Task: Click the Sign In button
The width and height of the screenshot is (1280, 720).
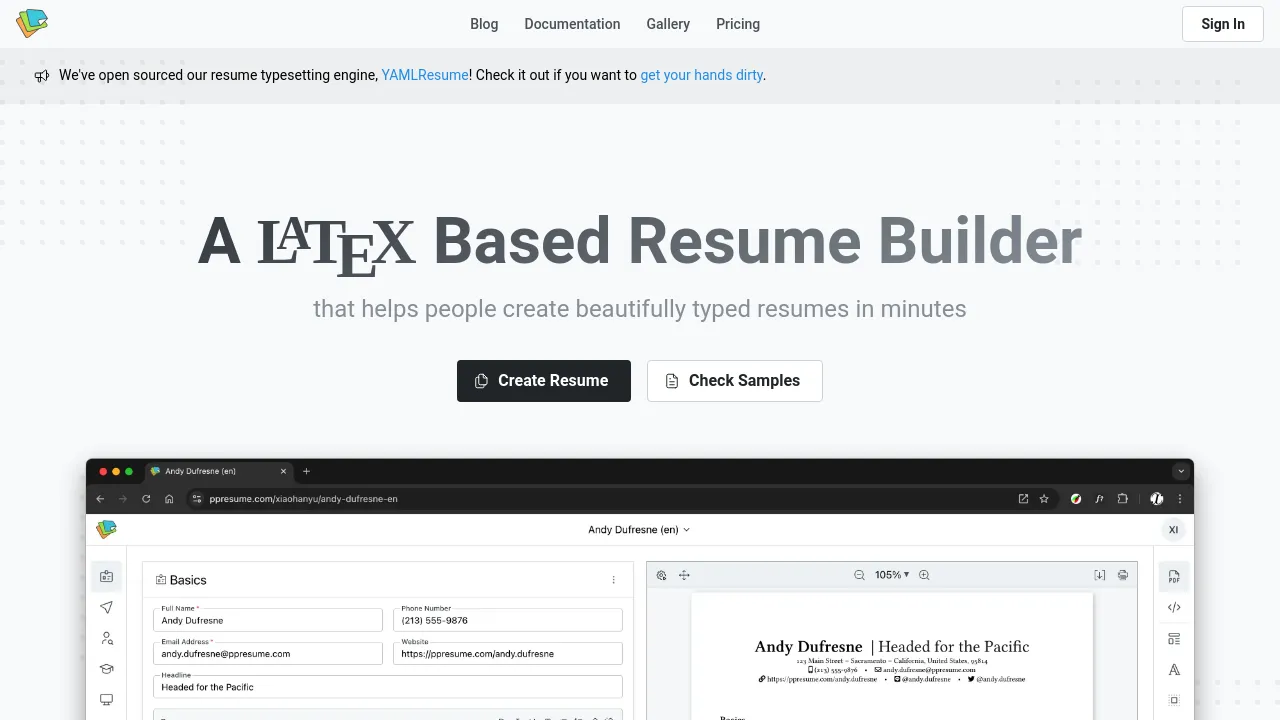Action: point(1223,24)
